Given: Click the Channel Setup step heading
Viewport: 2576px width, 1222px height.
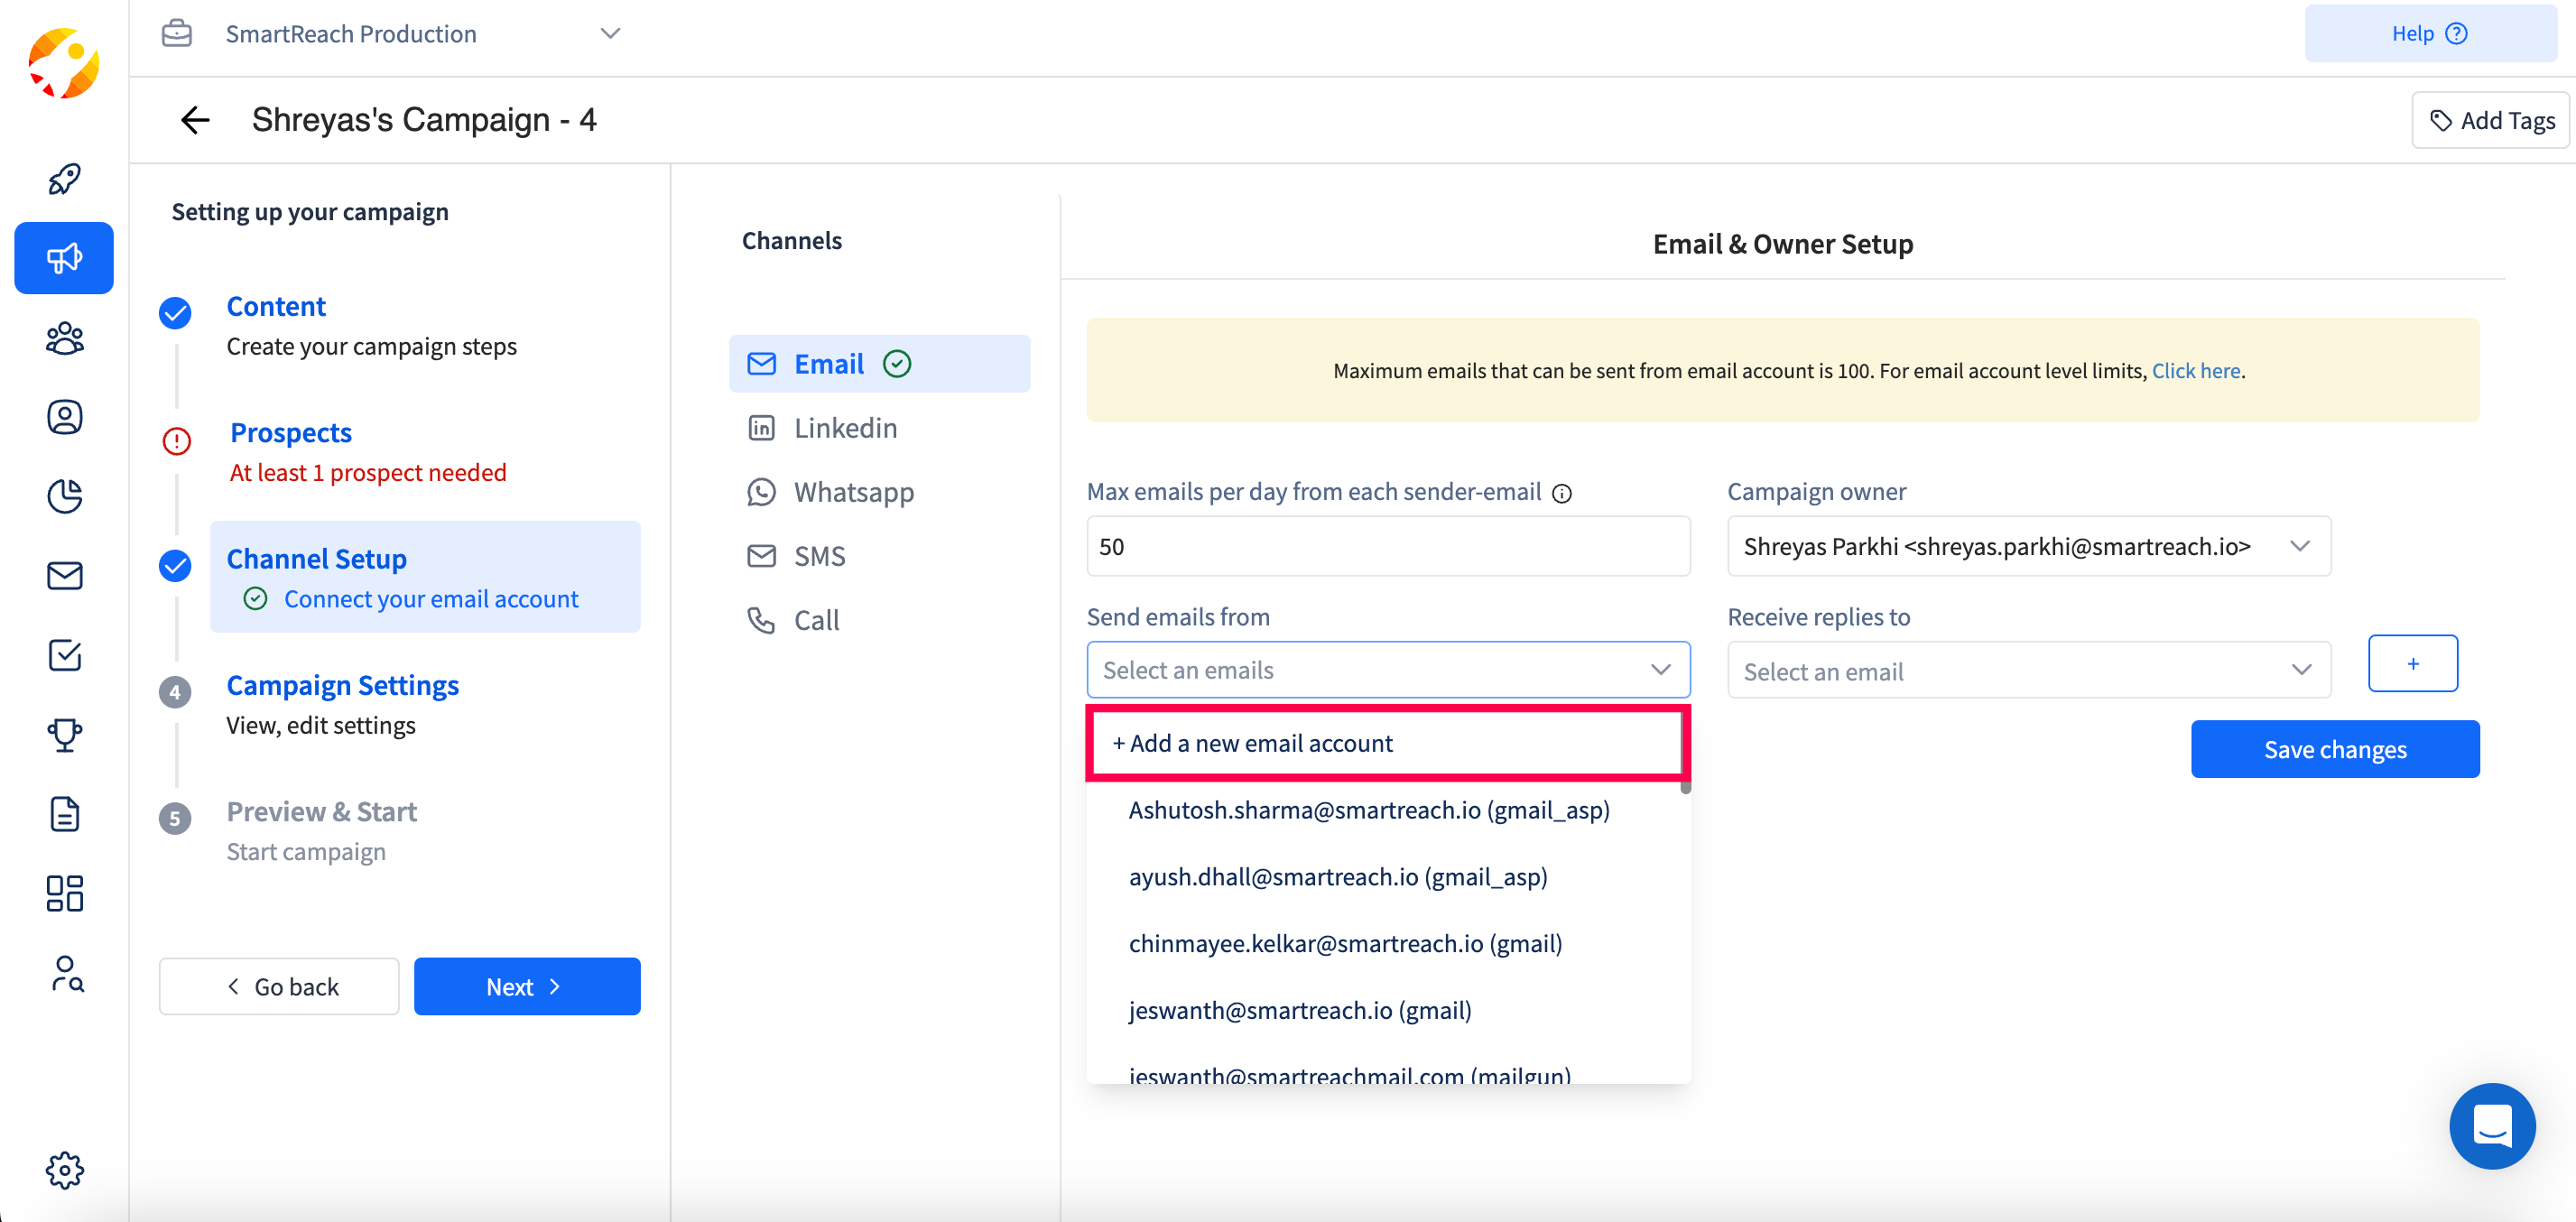Looking at the screenshot, I should (x=316, y=558).
